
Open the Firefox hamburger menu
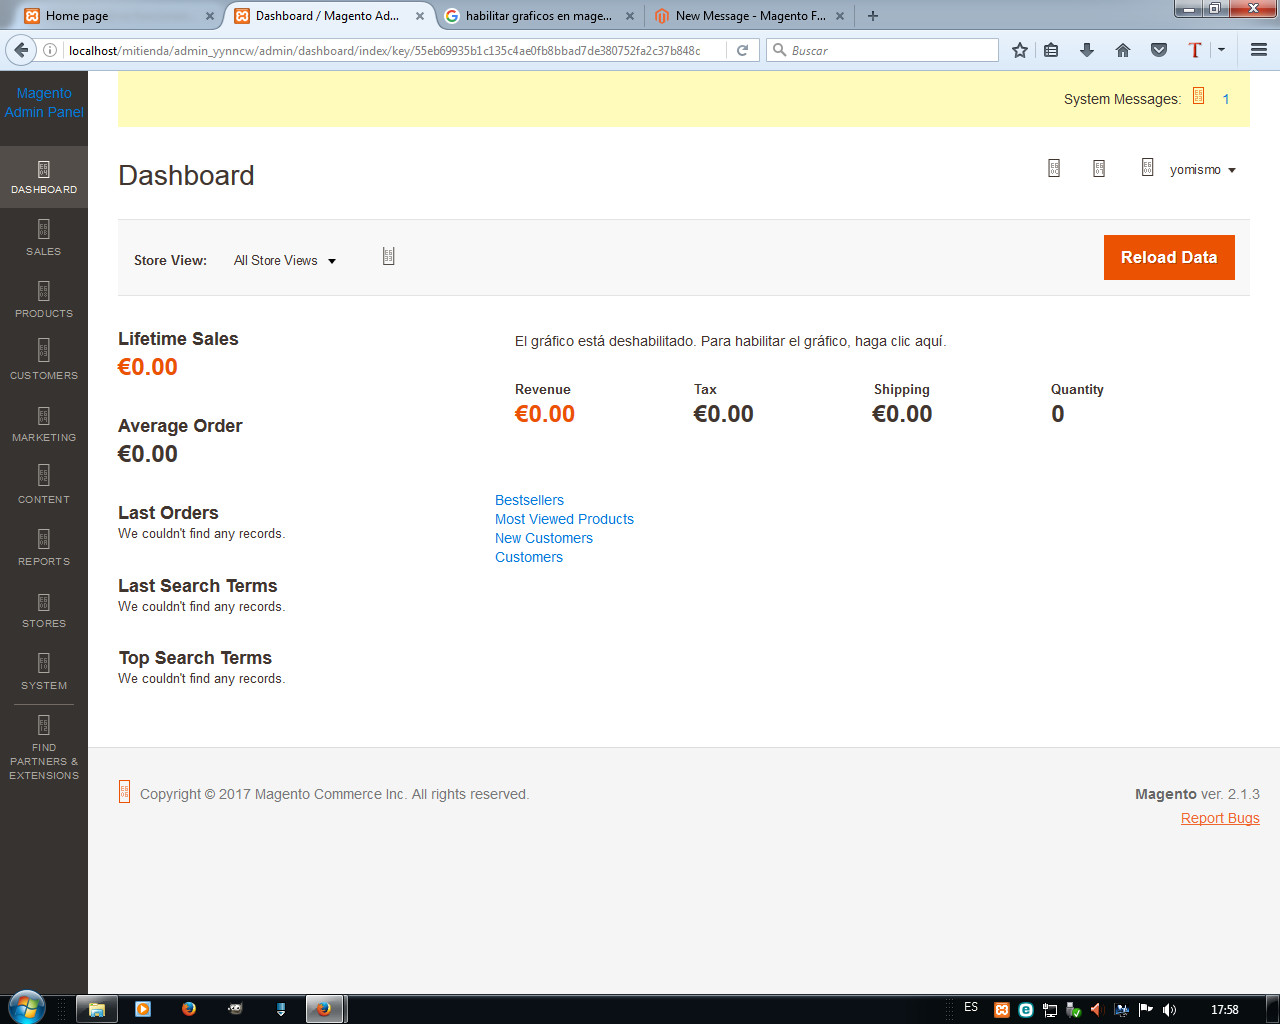coord(1258,50)
